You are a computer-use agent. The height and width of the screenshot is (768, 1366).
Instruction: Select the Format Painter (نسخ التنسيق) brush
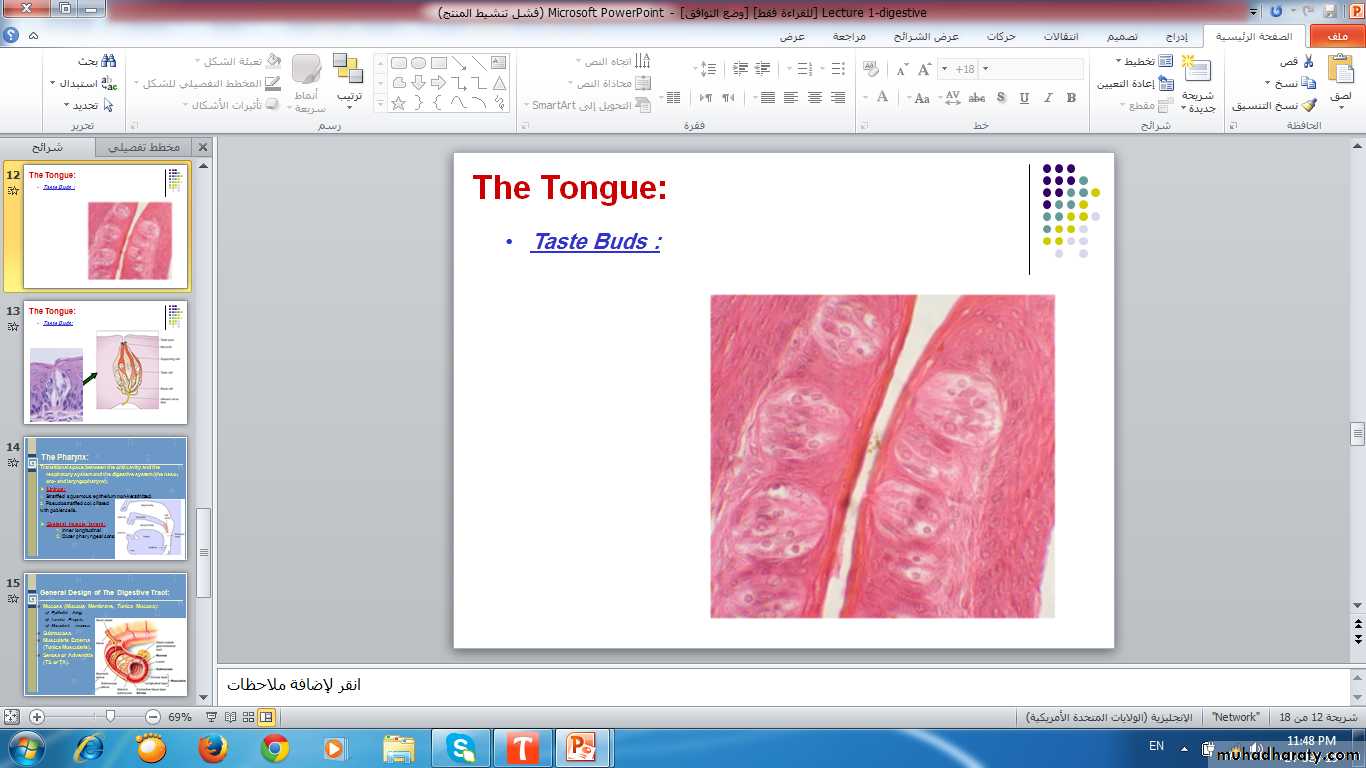click(1309, 105)
